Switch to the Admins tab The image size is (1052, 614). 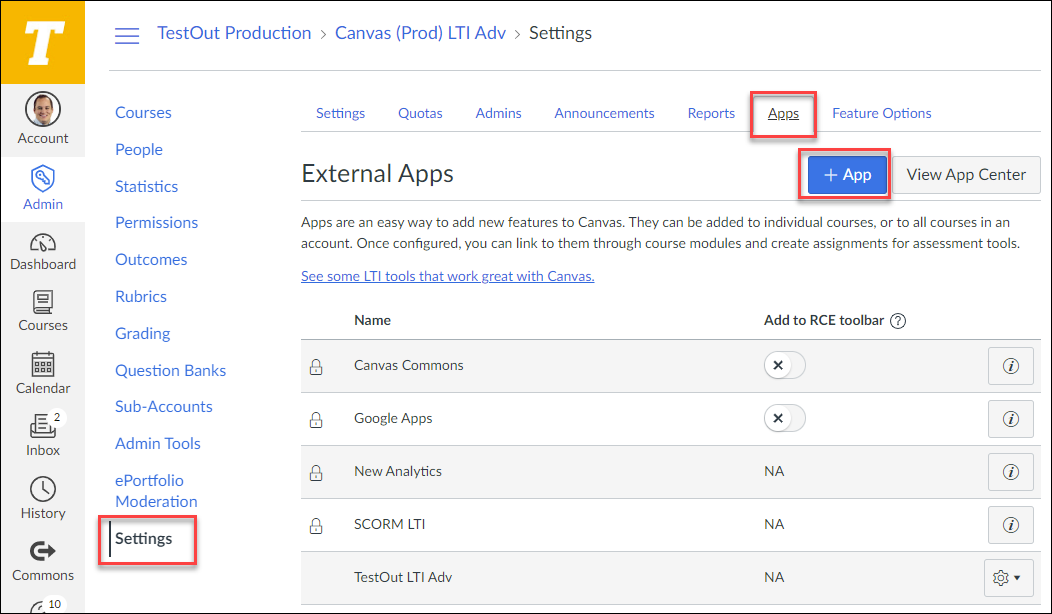[x=498, y=113]
